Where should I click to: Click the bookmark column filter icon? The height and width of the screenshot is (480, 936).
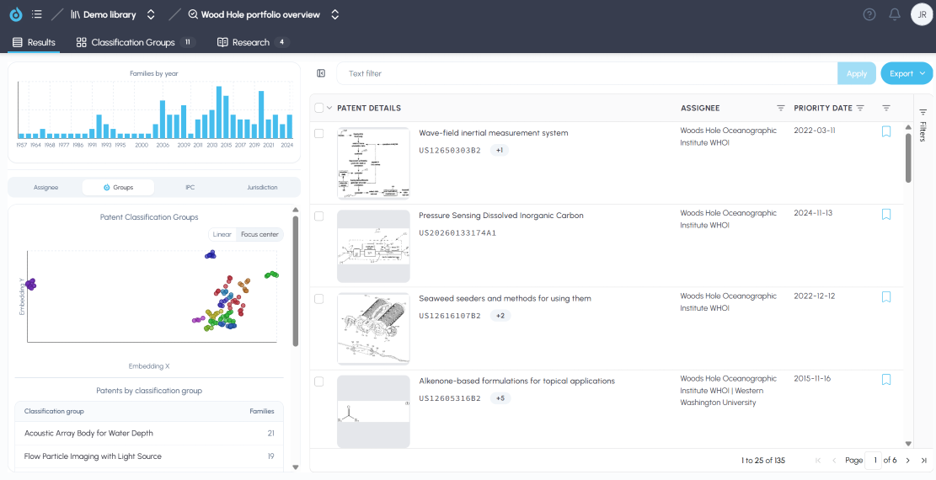point(886,108)
